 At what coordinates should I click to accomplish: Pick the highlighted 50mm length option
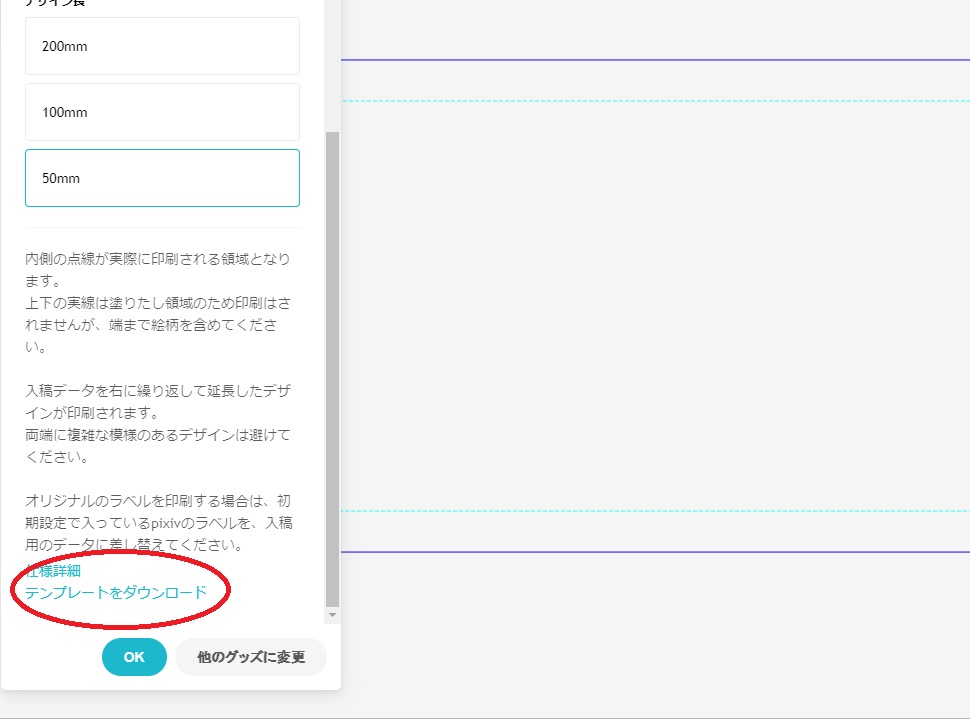pyautogui.click(x=162, y=178)
